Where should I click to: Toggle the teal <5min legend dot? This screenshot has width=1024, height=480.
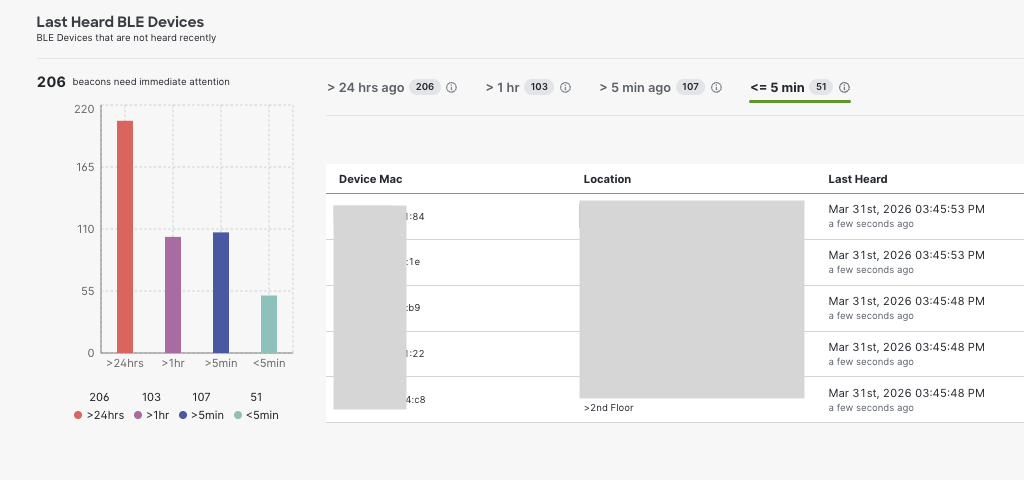pyautogui.click(x=238, y=415)
